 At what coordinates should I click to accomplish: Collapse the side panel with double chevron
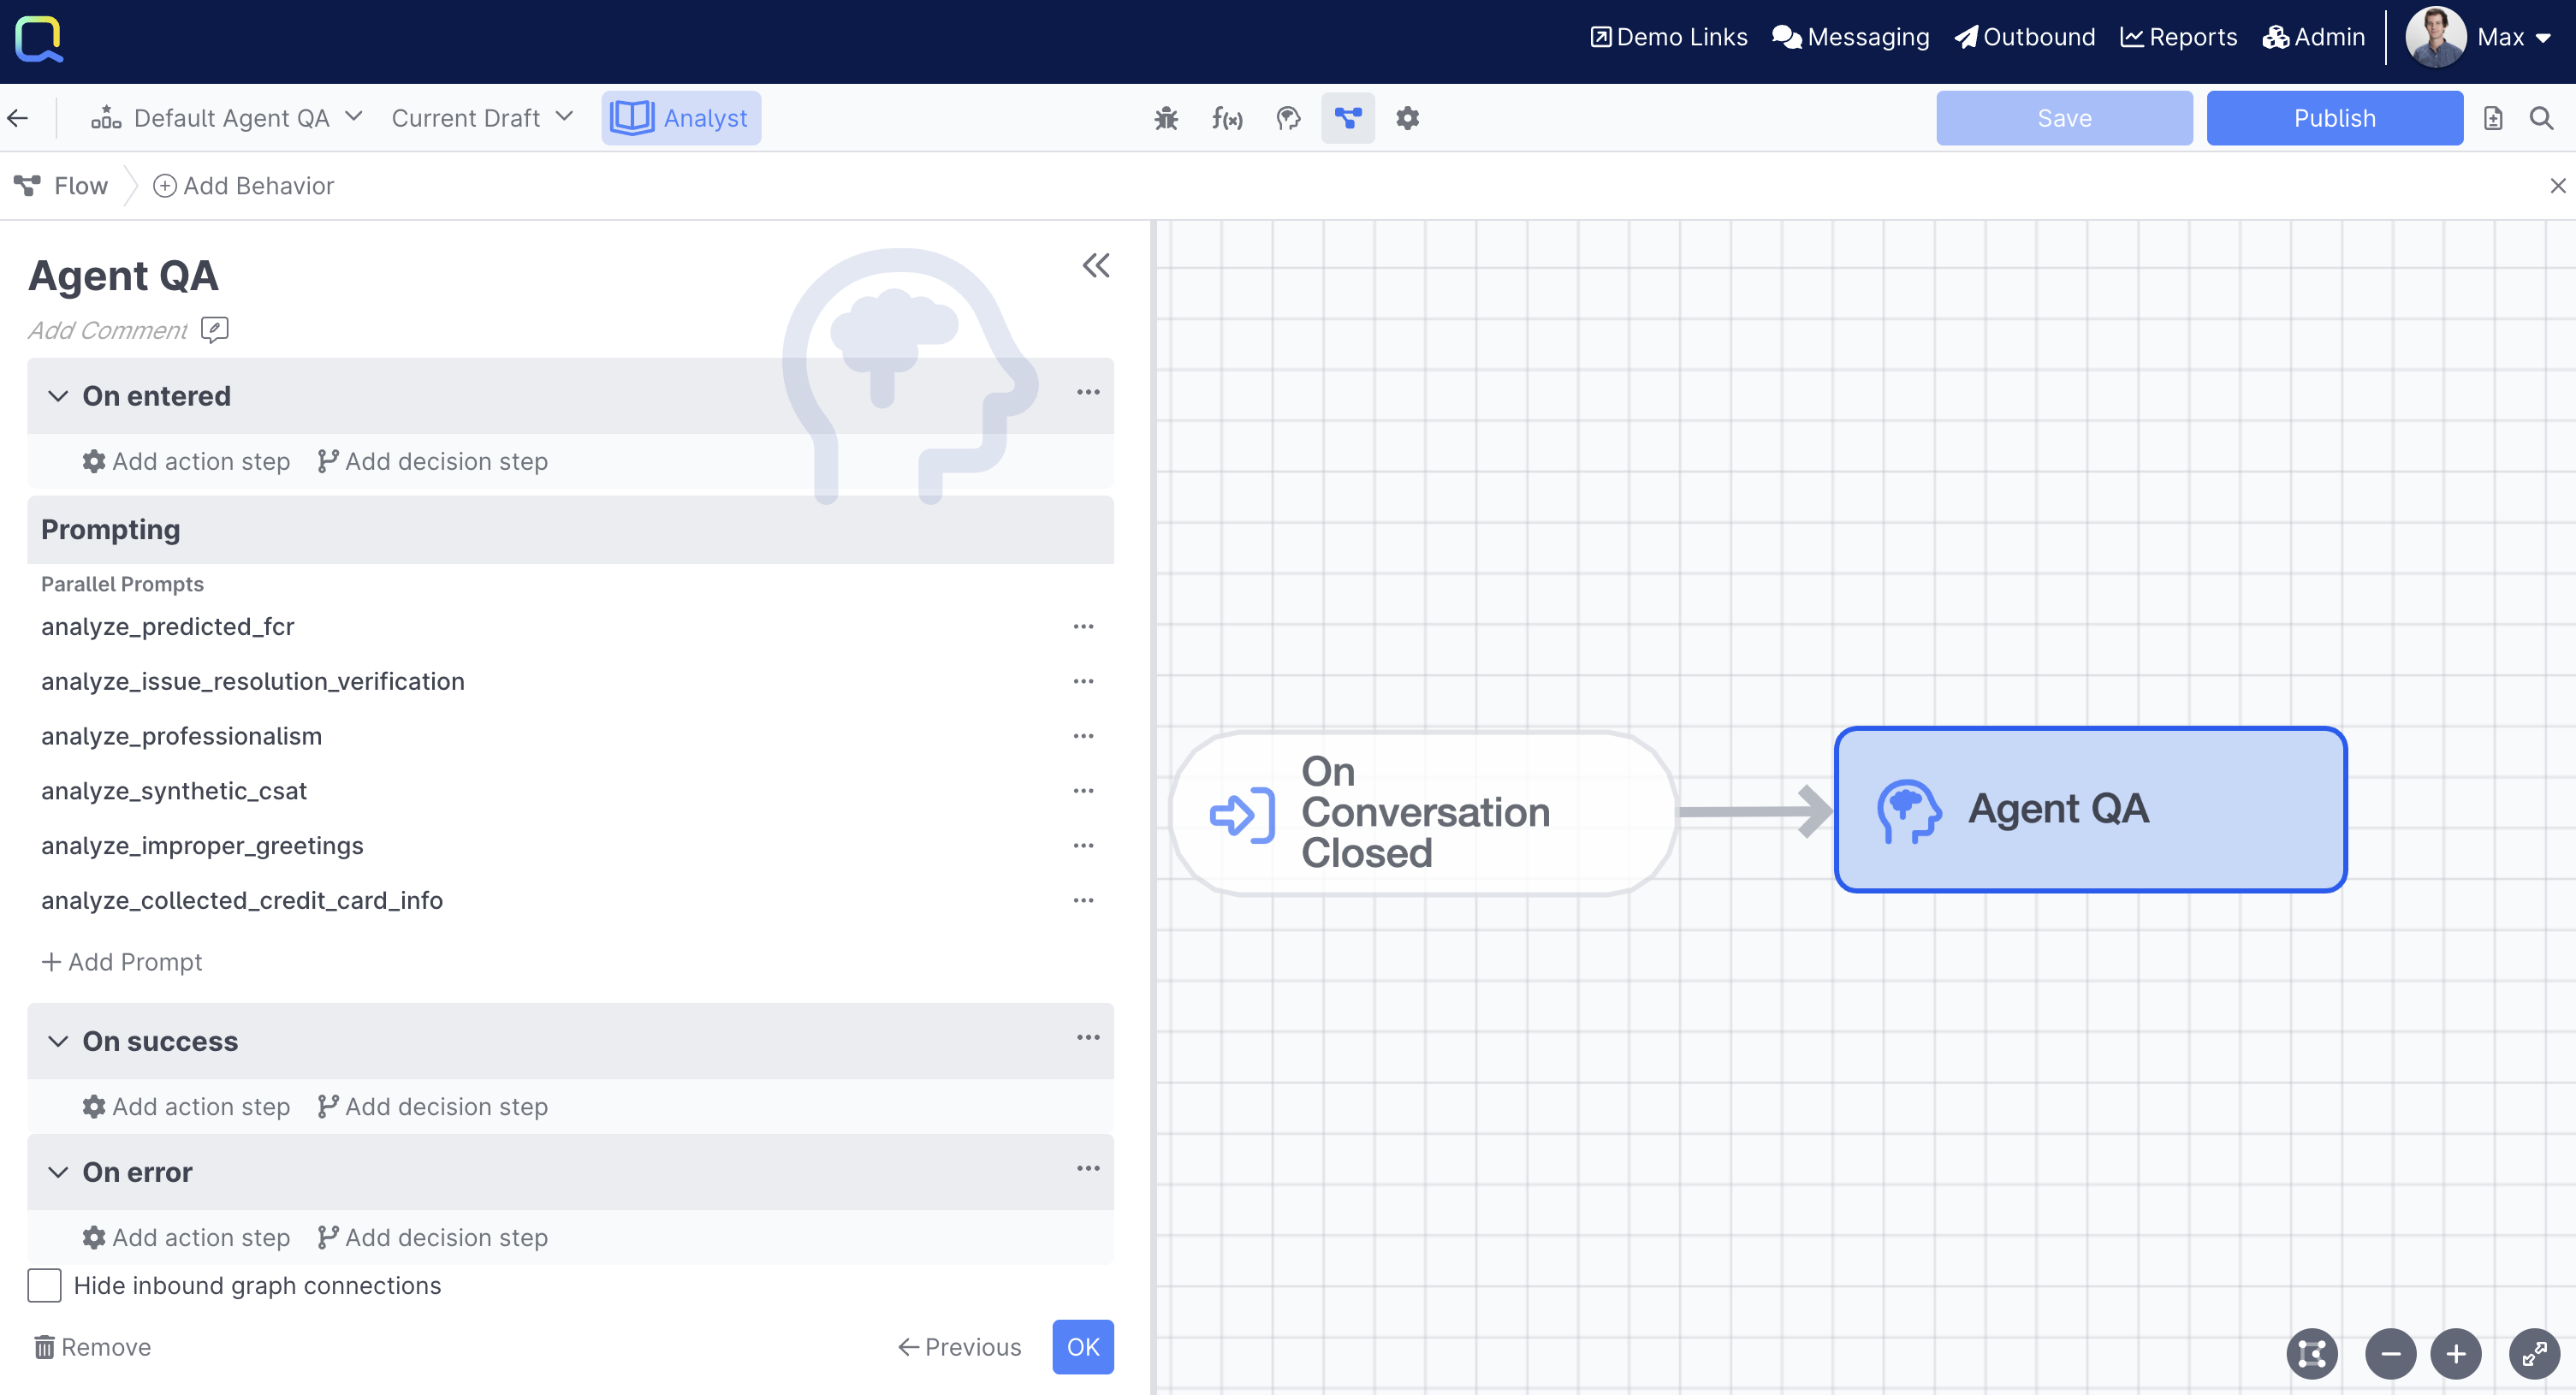1096,266
